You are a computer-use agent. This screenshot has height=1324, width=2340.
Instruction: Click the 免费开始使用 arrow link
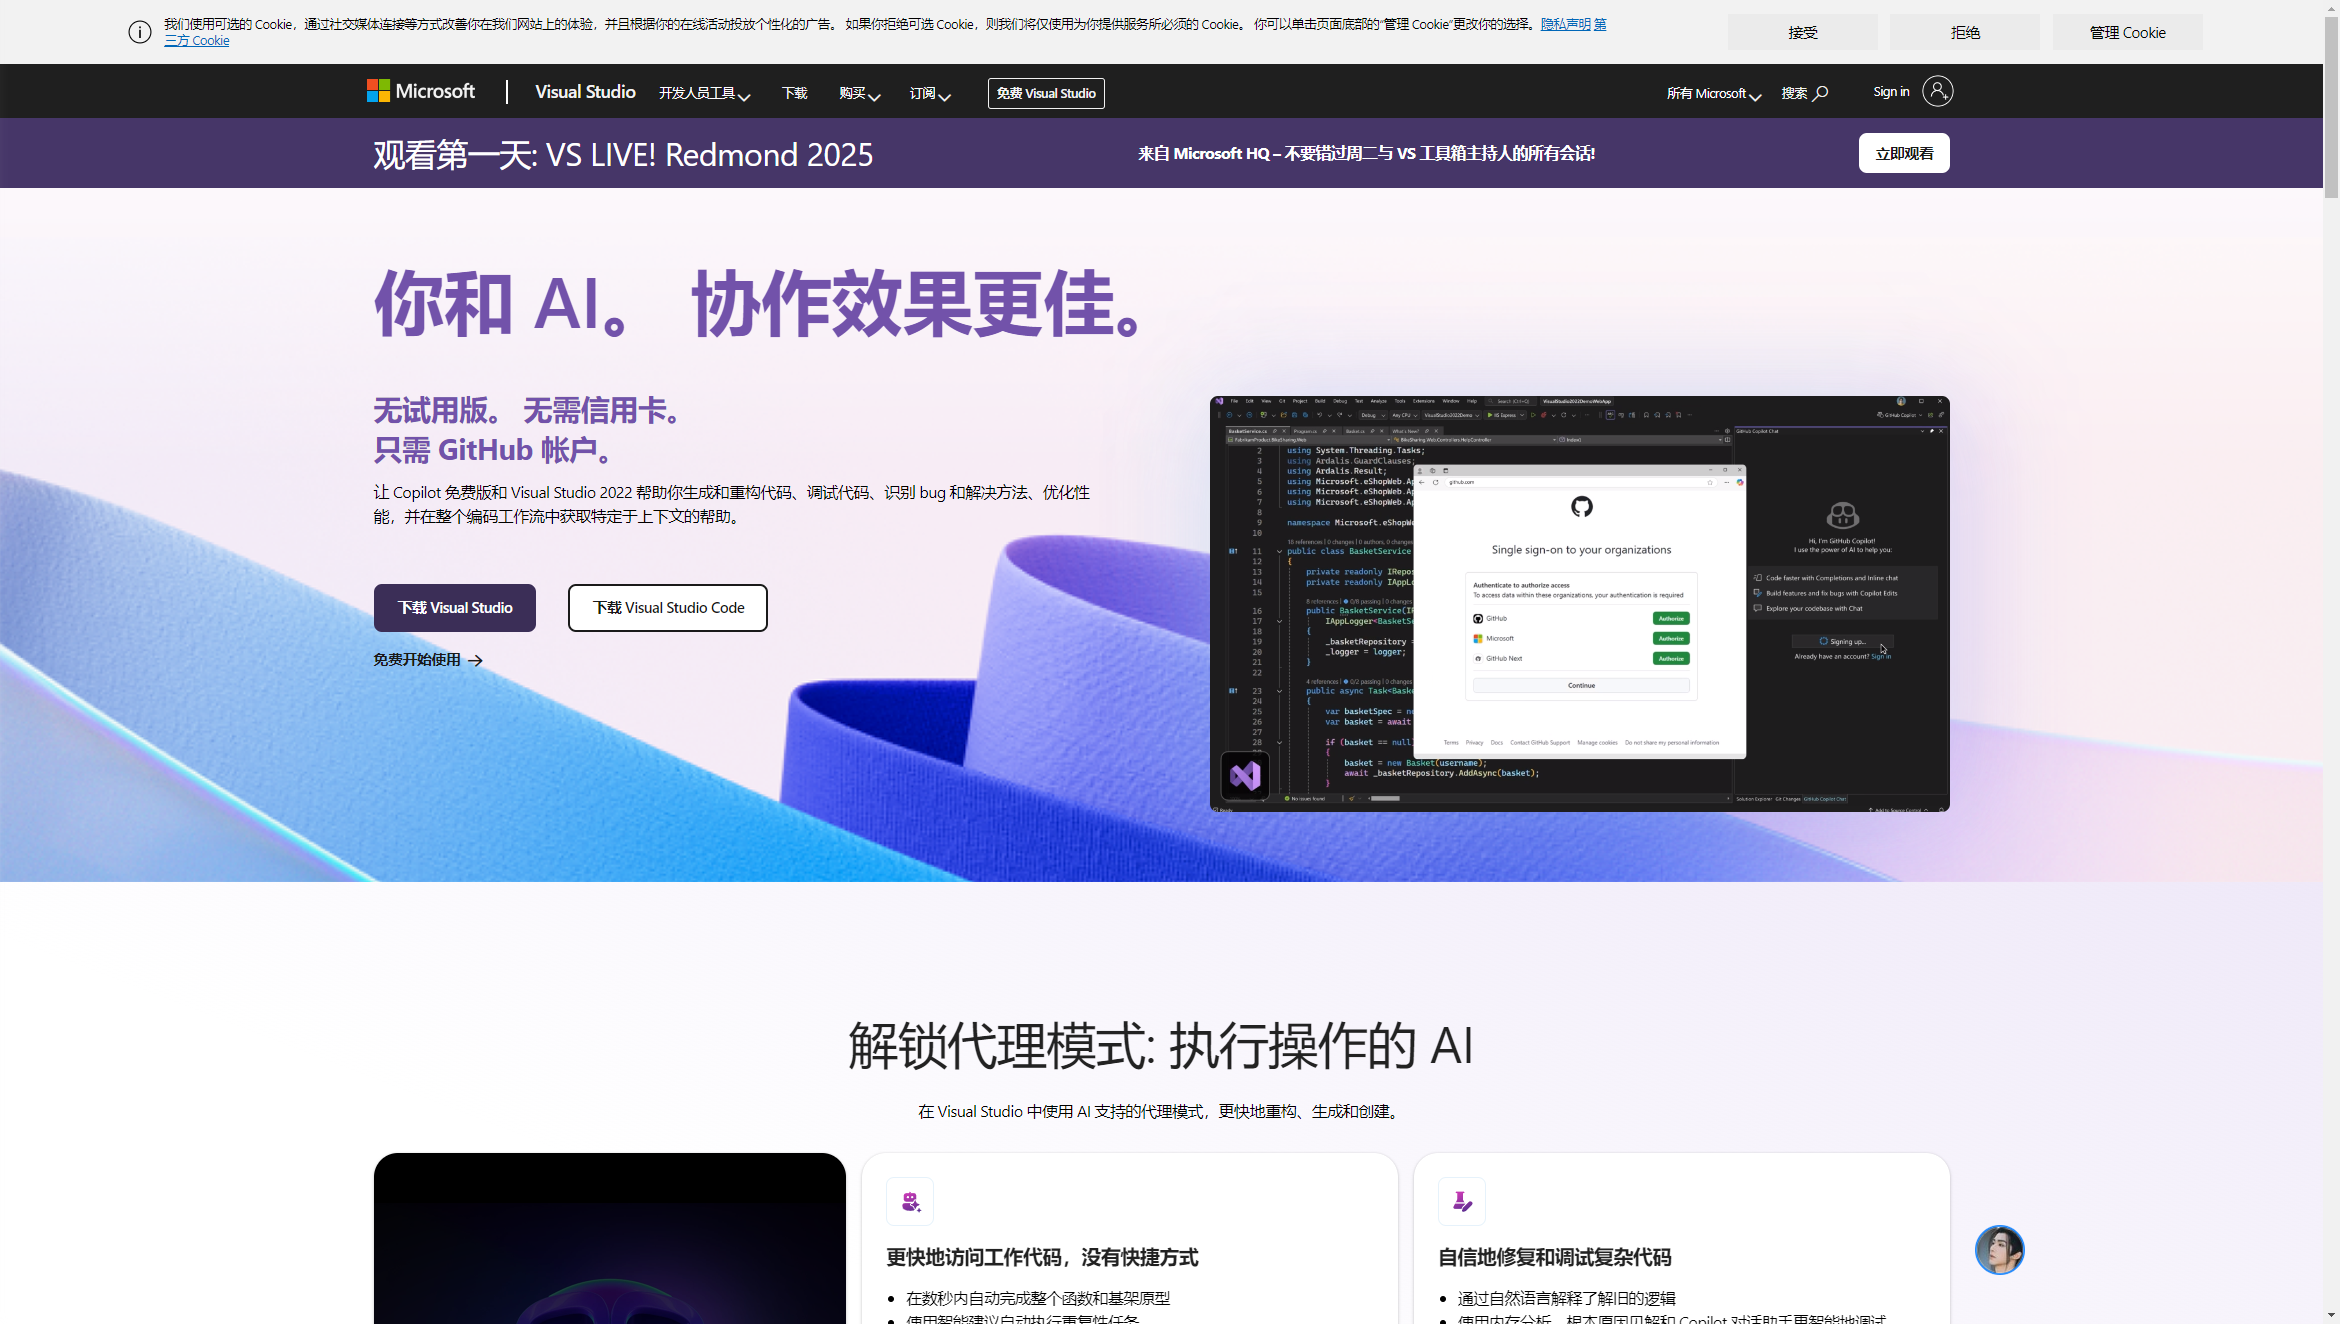[428, 660]
